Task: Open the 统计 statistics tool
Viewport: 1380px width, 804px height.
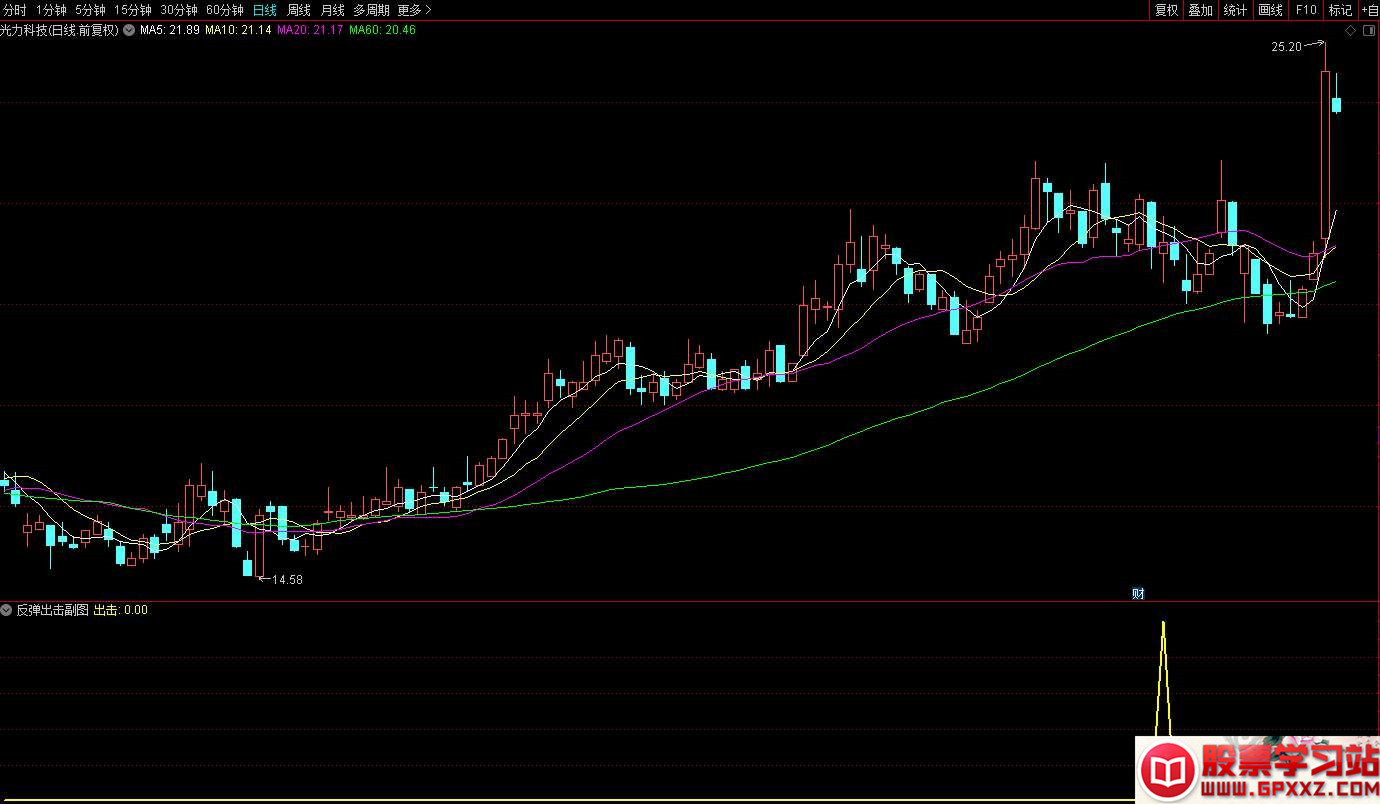Action: [x=1235, y=10]
